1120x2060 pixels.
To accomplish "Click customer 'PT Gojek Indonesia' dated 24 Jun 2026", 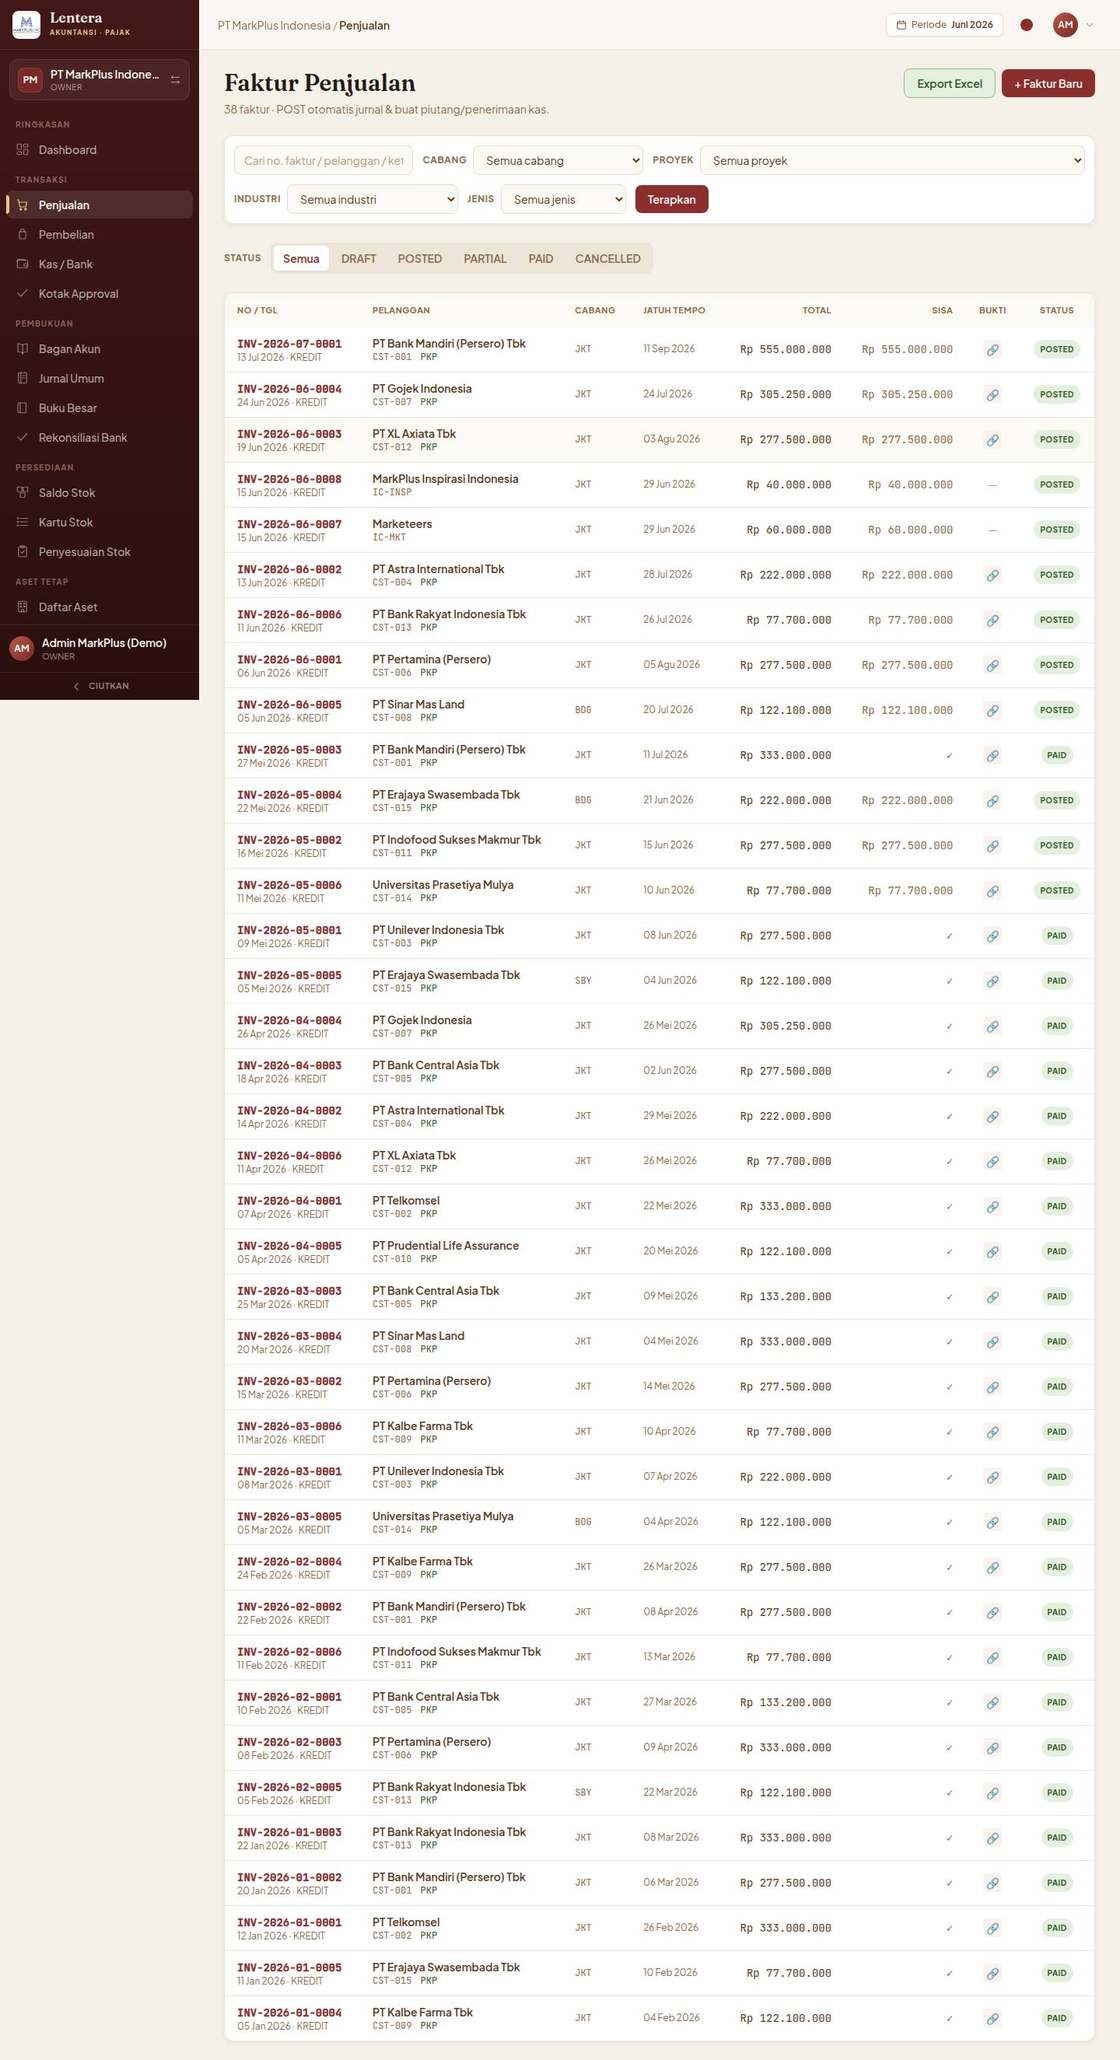I will coord(422,389).
